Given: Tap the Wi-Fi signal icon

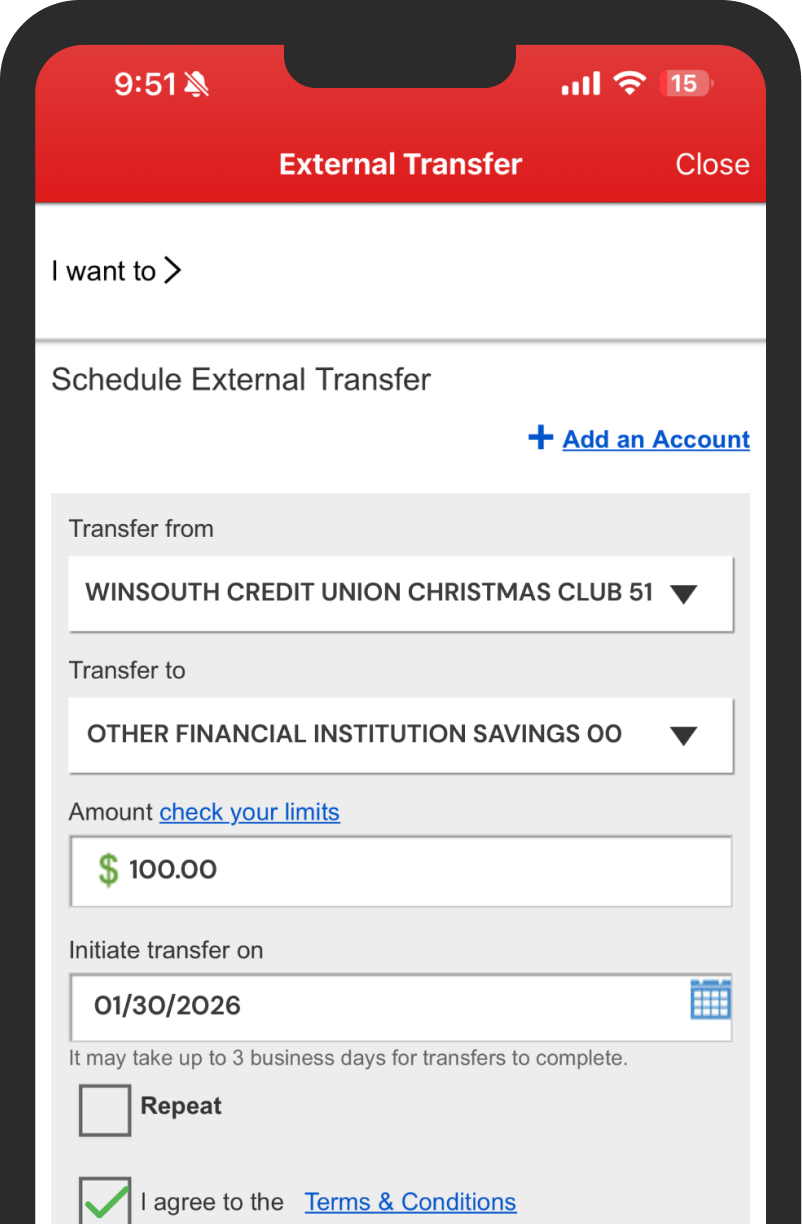Looking at the screenshot, I should (x=630, y=84).
